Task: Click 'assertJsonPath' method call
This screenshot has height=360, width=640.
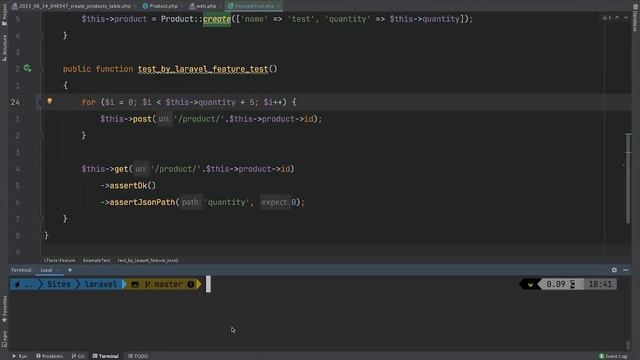Action: pos(142,202)
